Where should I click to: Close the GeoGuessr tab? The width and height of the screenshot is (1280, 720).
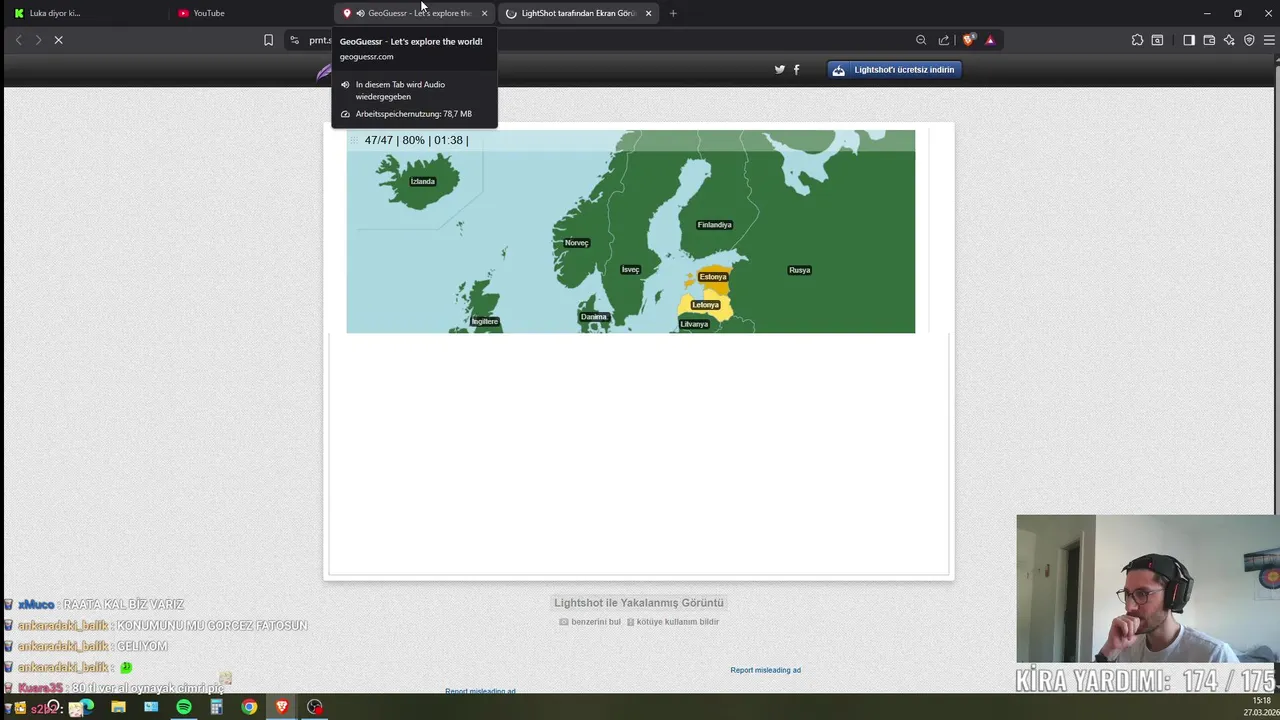point(484,13)
